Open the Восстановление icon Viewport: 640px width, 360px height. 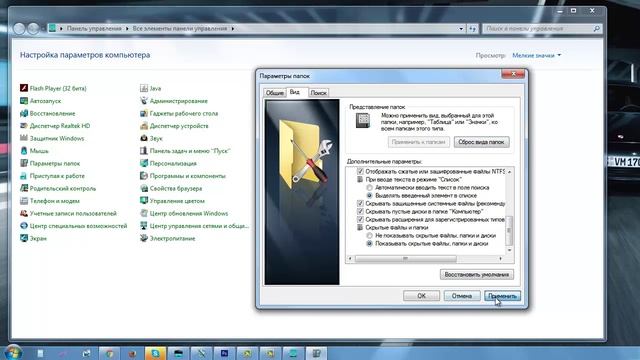coord(24,113)
